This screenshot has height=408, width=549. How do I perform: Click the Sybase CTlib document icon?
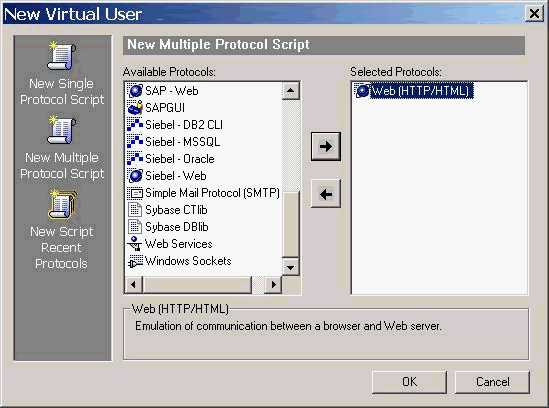pos(135,210)
